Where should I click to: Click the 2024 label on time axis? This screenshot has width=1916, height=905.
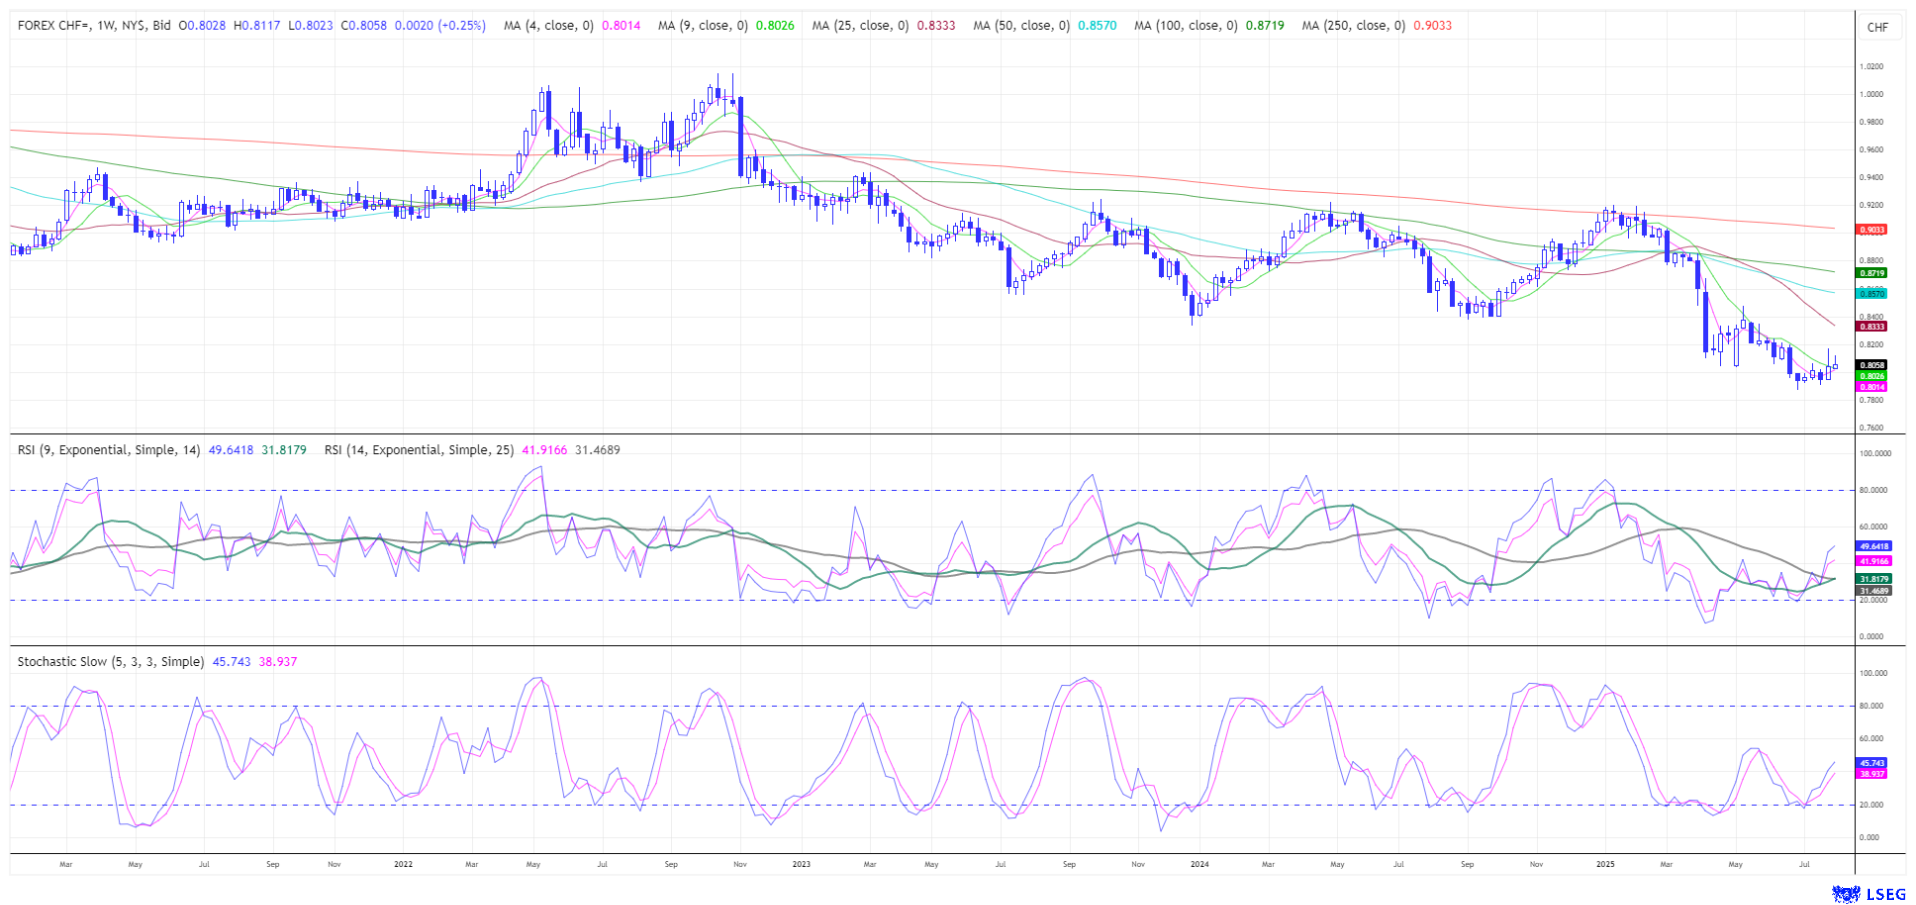[x=1199, y=864]
